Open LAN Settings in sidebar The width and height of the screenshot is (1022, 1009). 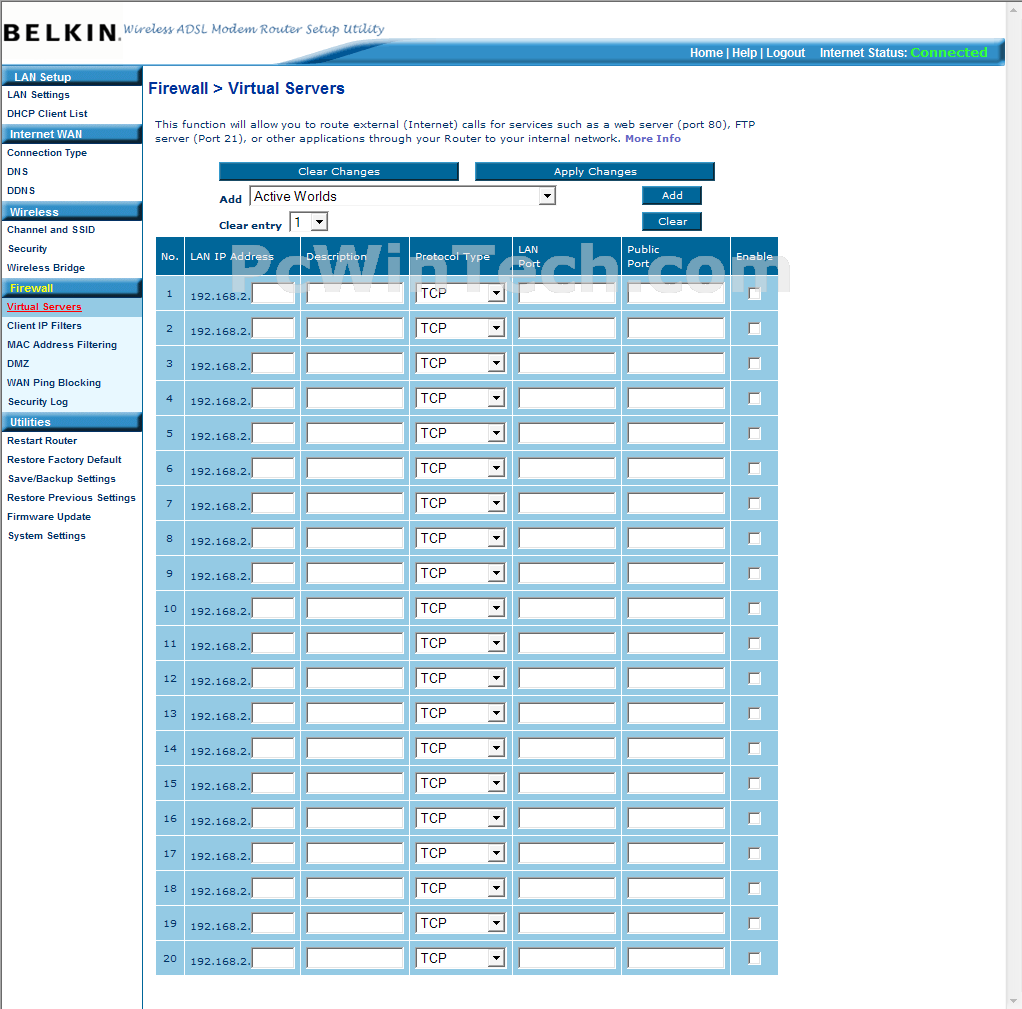38,95
